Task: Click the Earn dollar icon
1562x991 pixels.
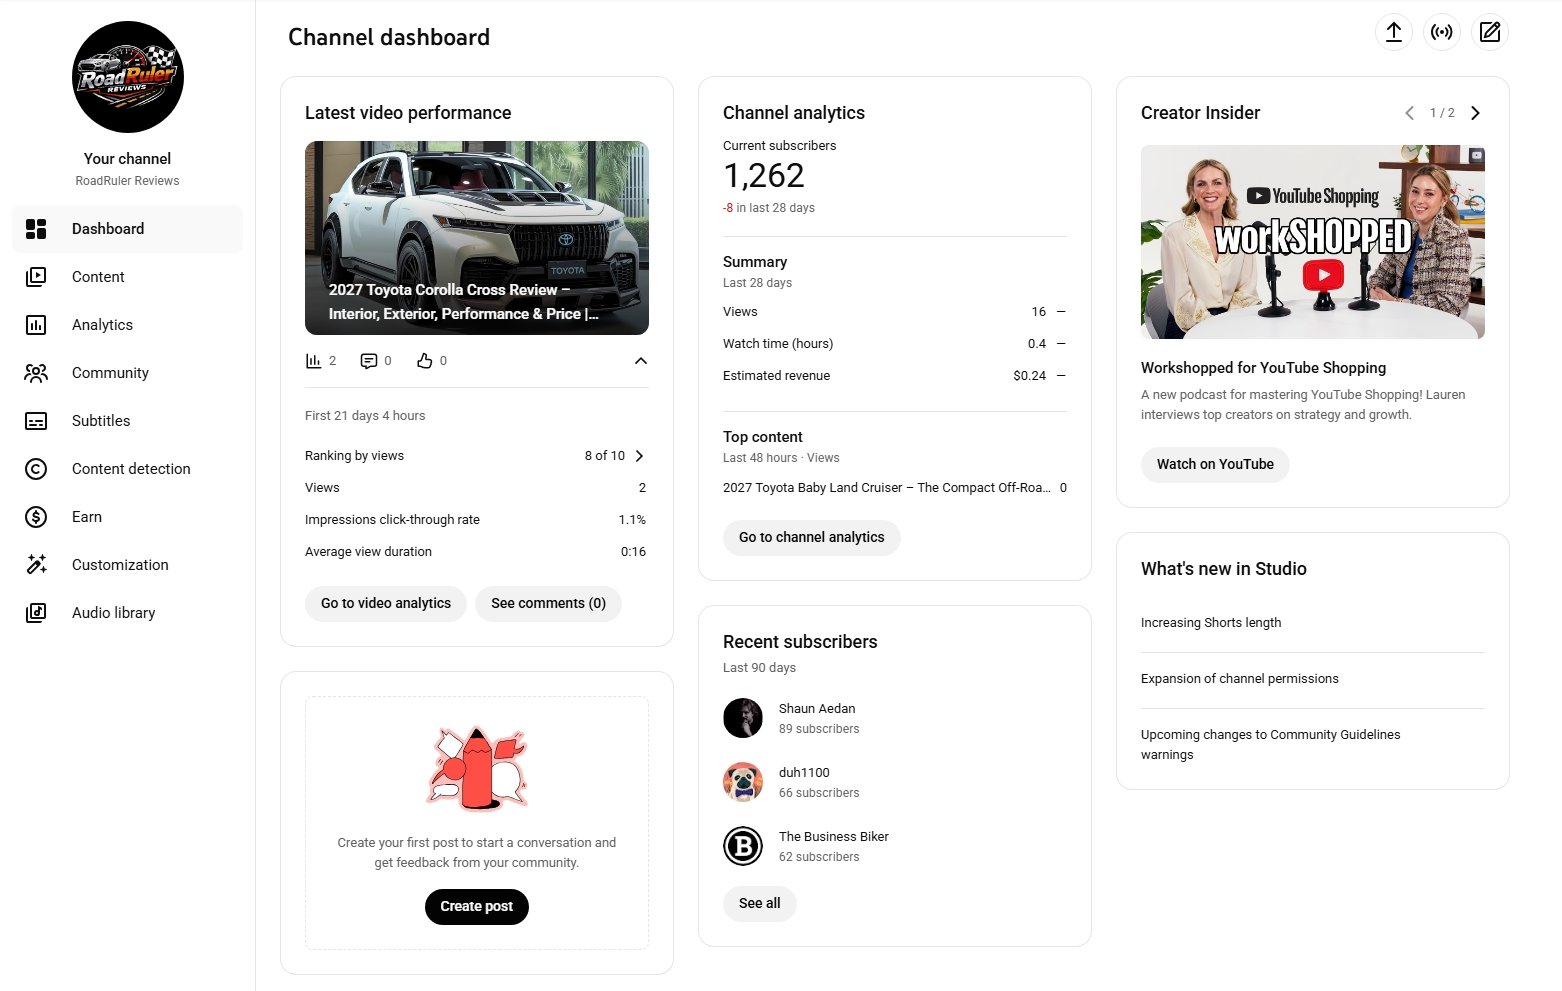Action: [x=36, y=517]
